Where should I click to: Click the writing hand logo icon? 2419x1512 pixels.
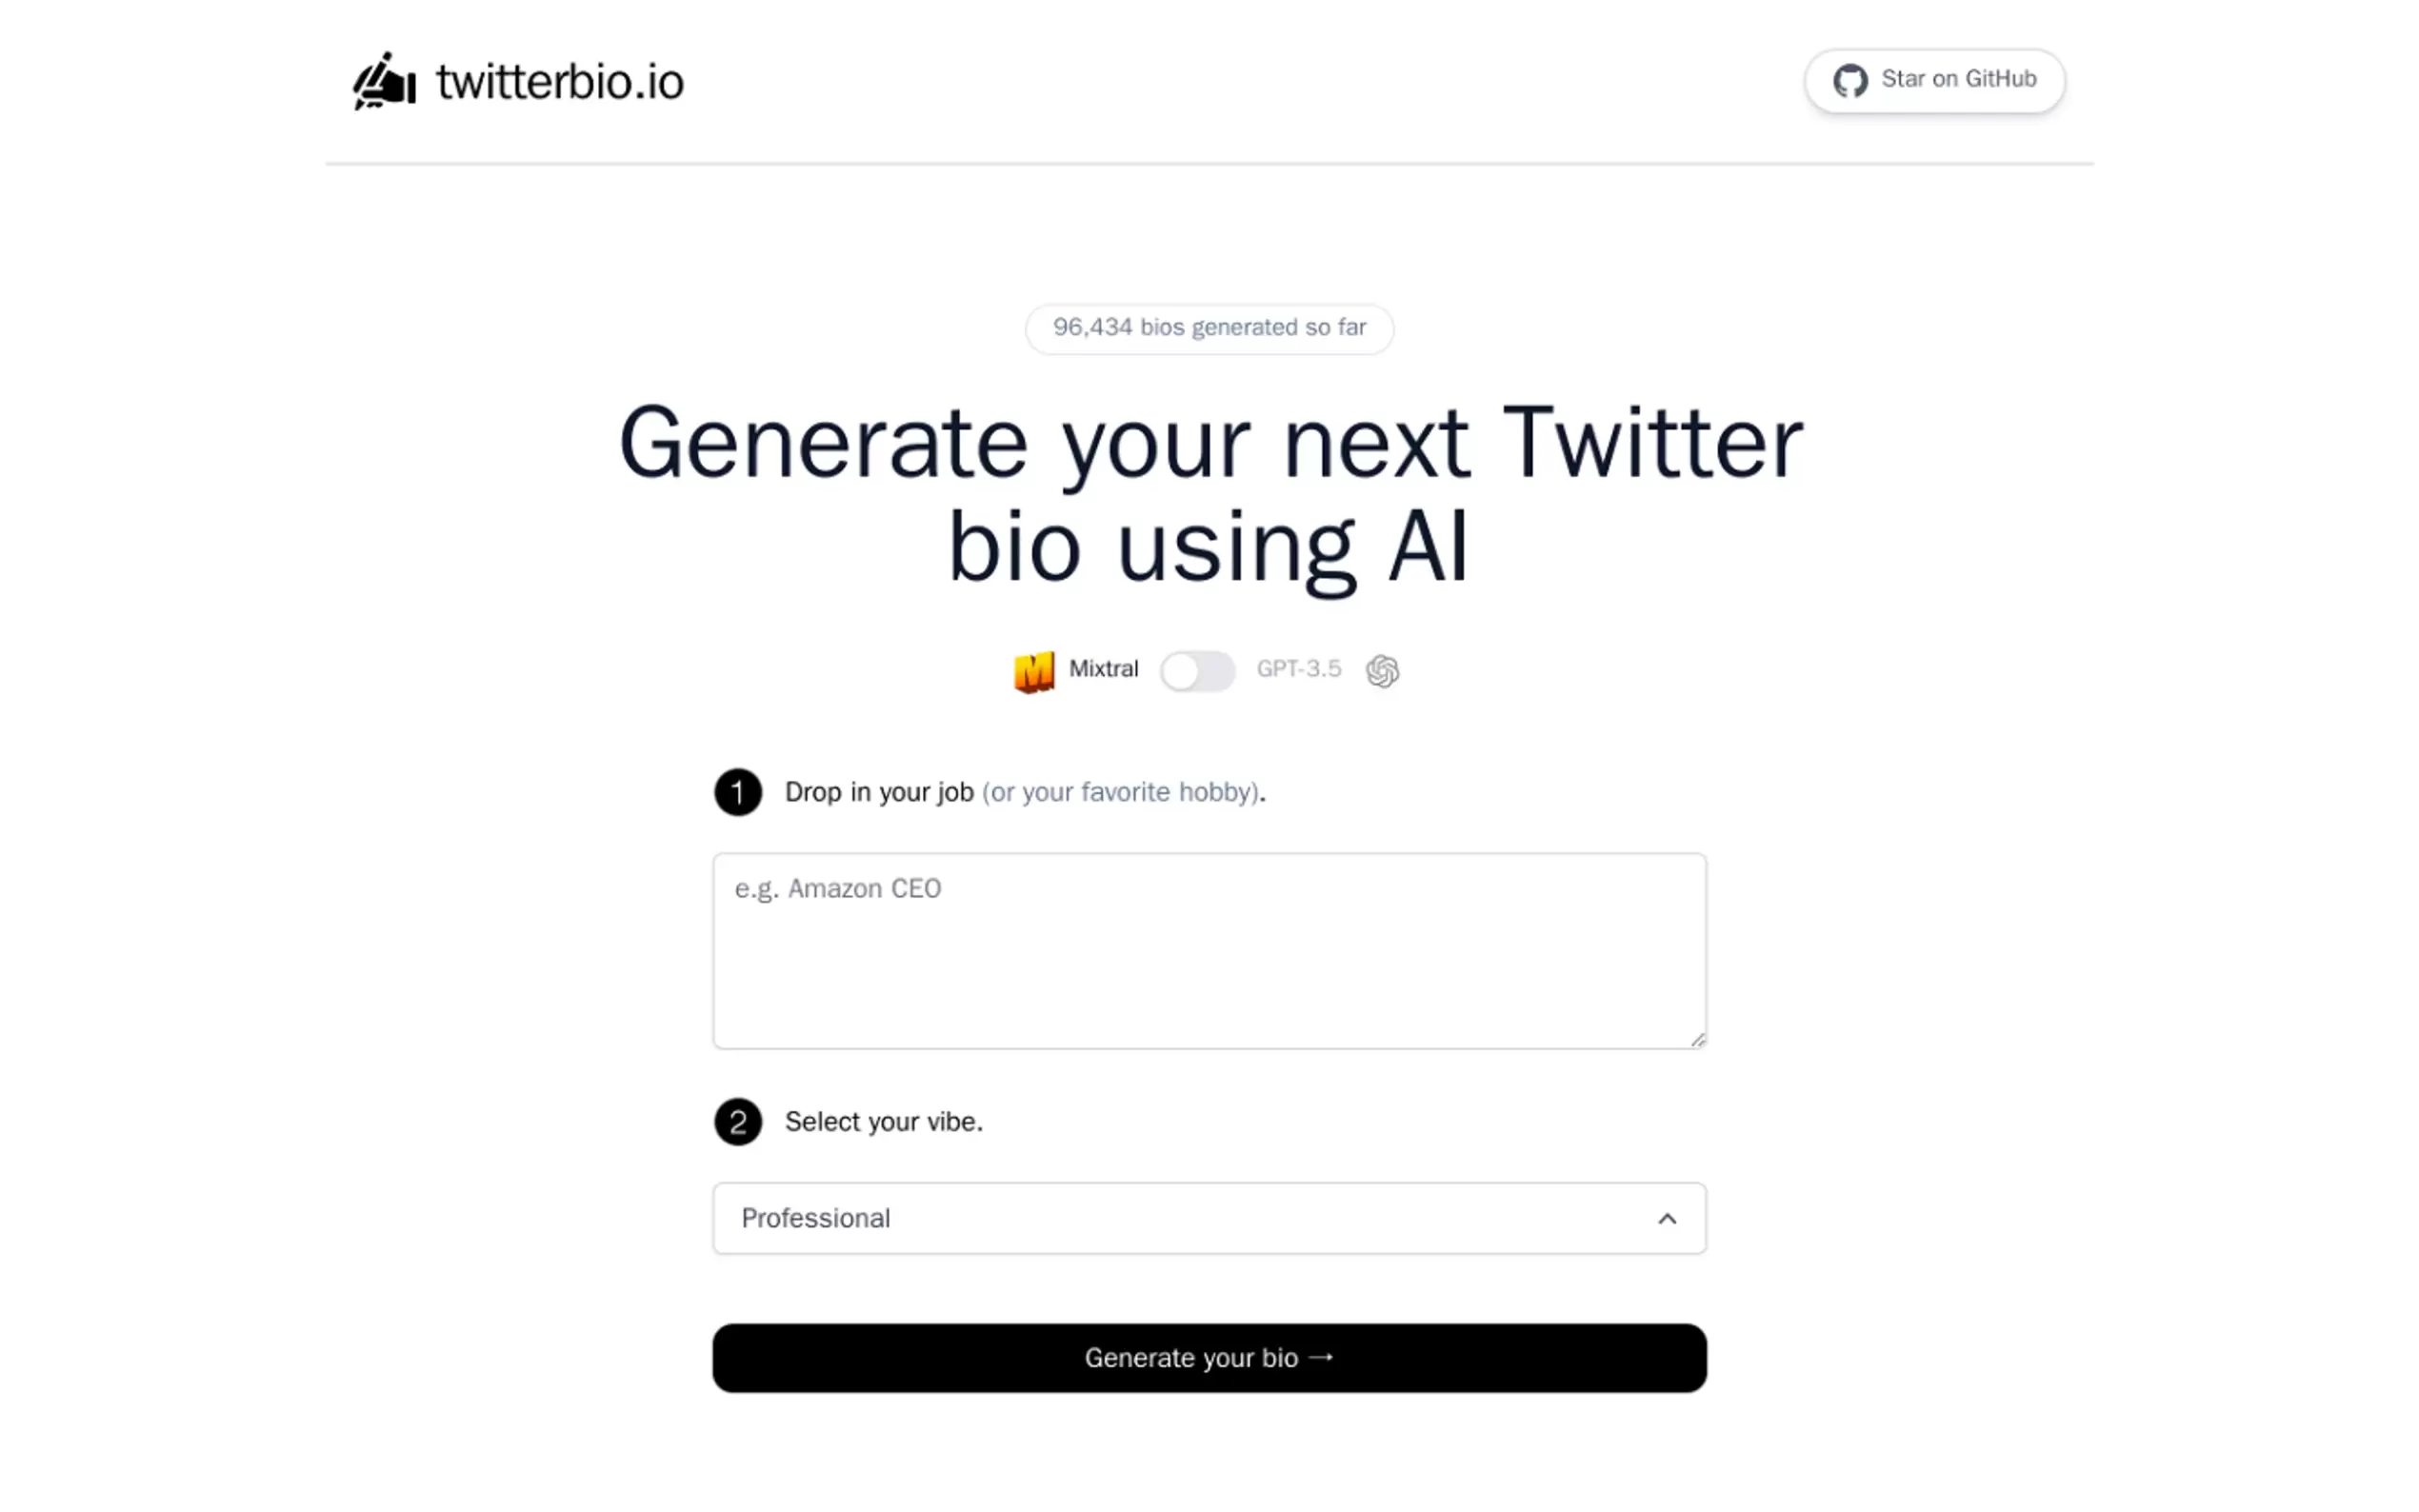[x=384, y=81]
